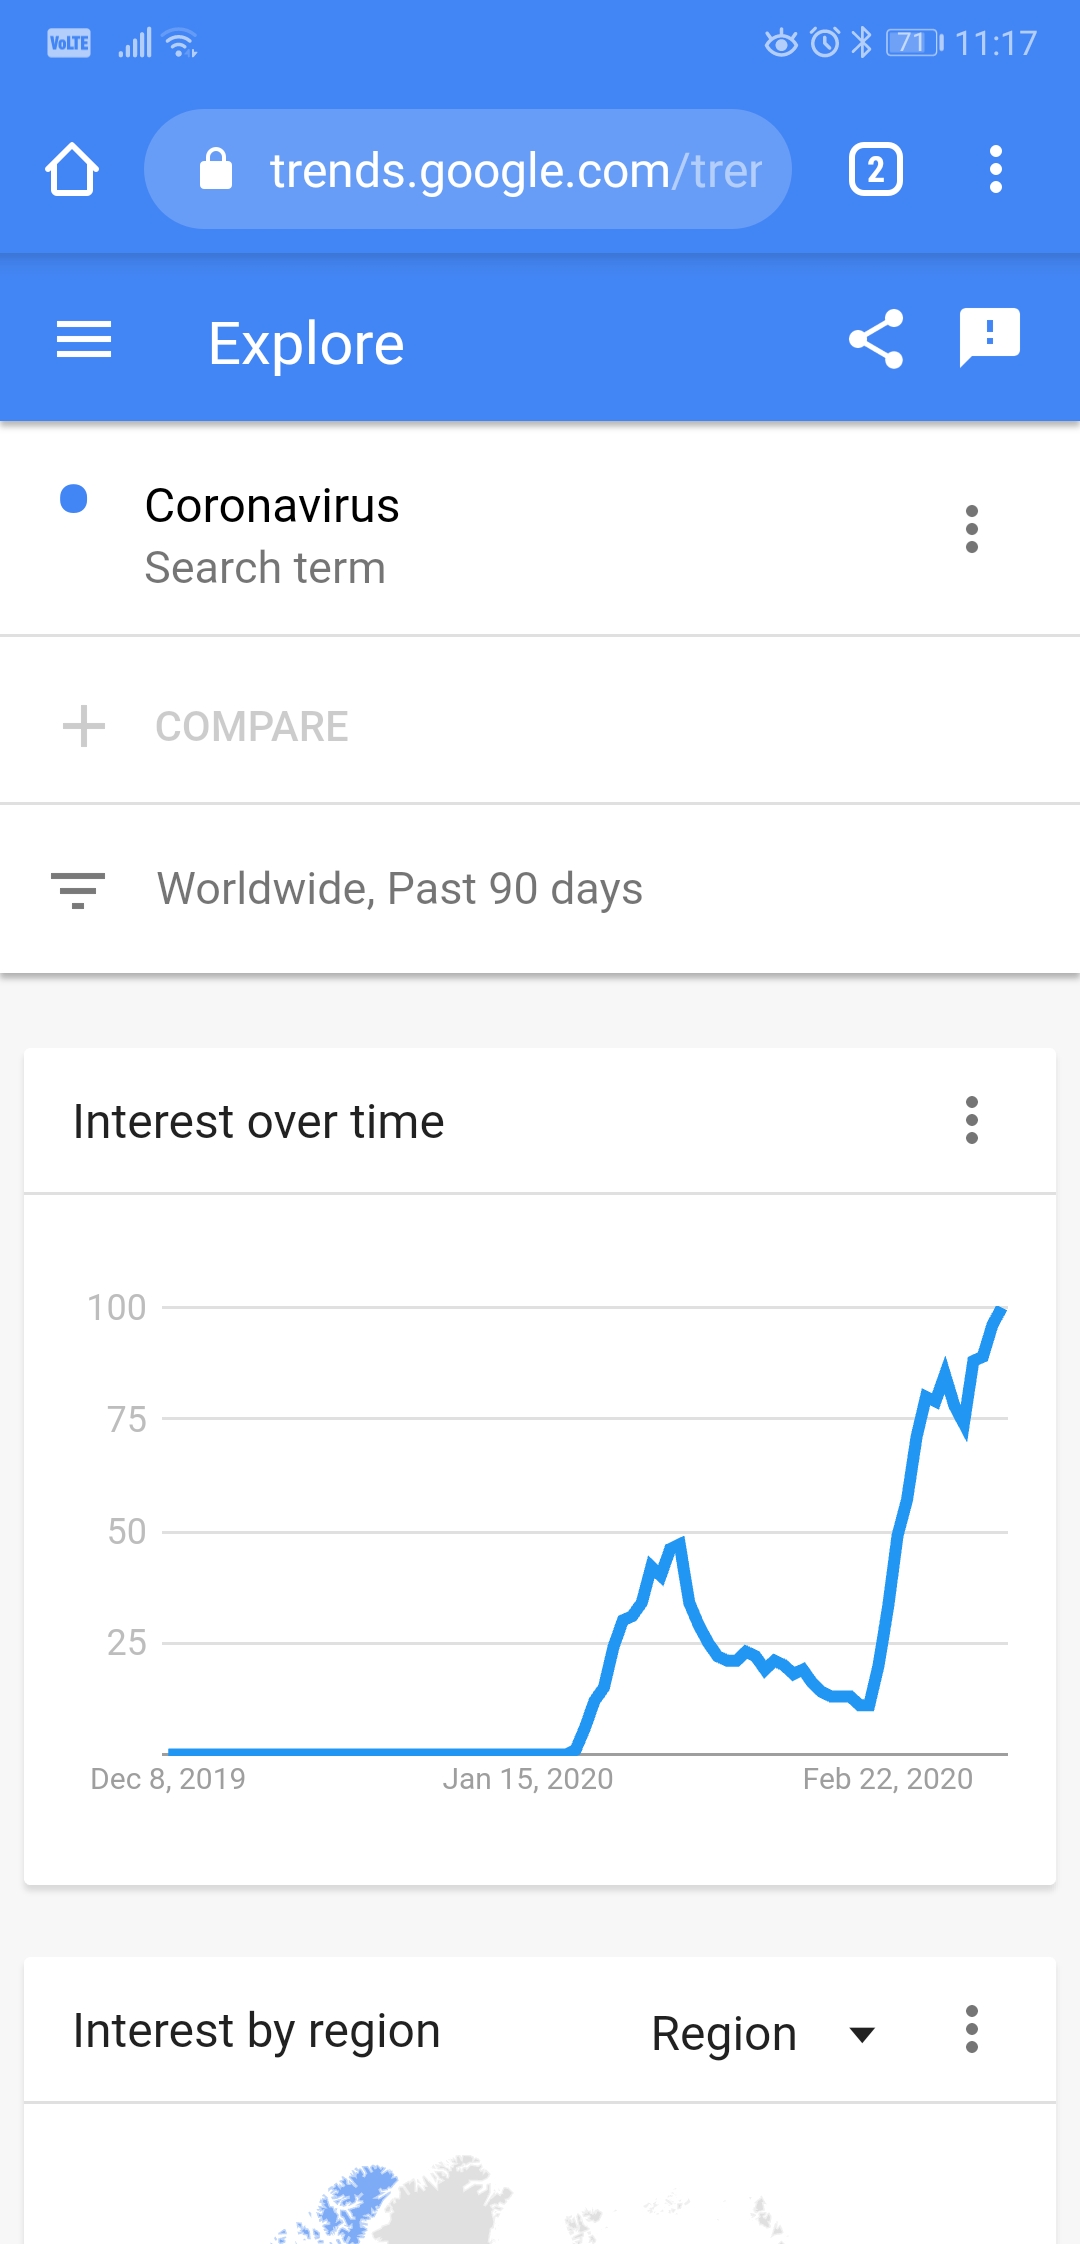This screenshot has height=2244, width=1080.
Task: Click the lock icon in address bar
Action: tap(216, 169)
